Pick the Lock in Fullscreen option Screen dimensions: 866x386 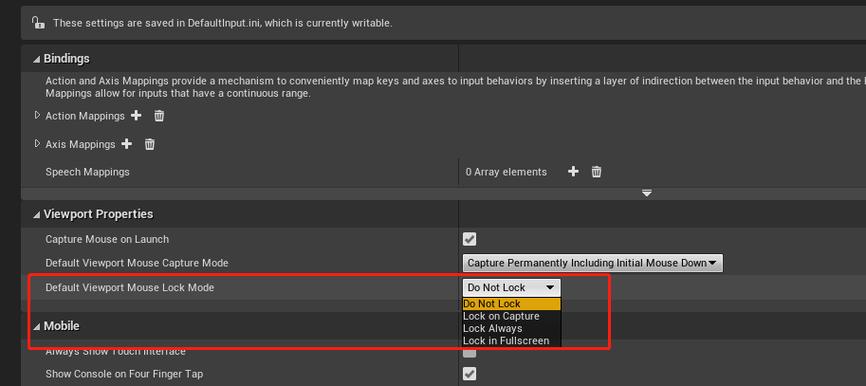511,341
